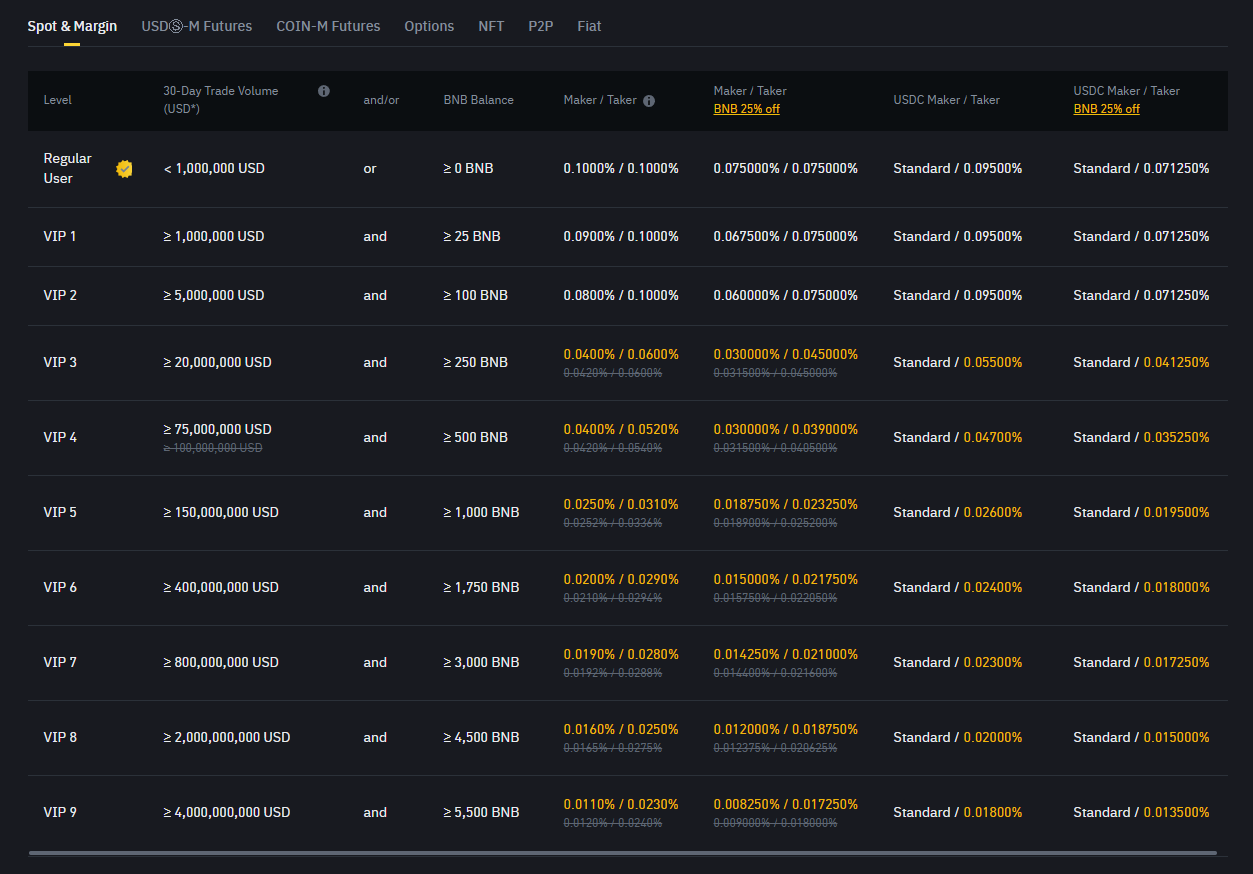Click the 0.0250% / 0.0310% fee for VIP 5
Screen dimensions: 1253x874
[621, 504]
